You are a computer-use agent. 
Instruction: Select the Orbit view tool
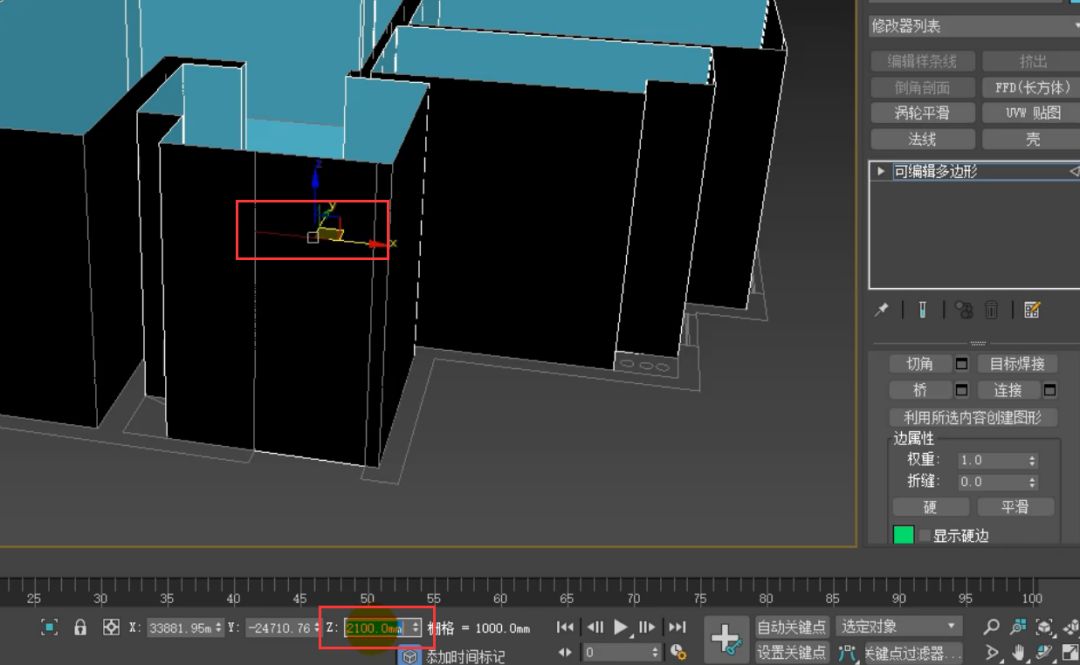click(1044, 652)
